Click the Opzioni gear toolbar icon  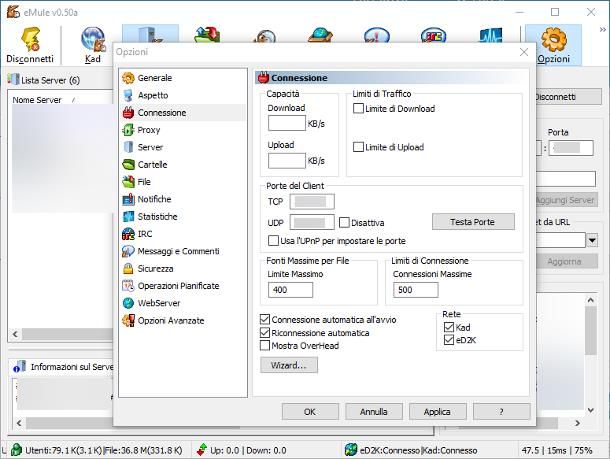tap(554, 39)
